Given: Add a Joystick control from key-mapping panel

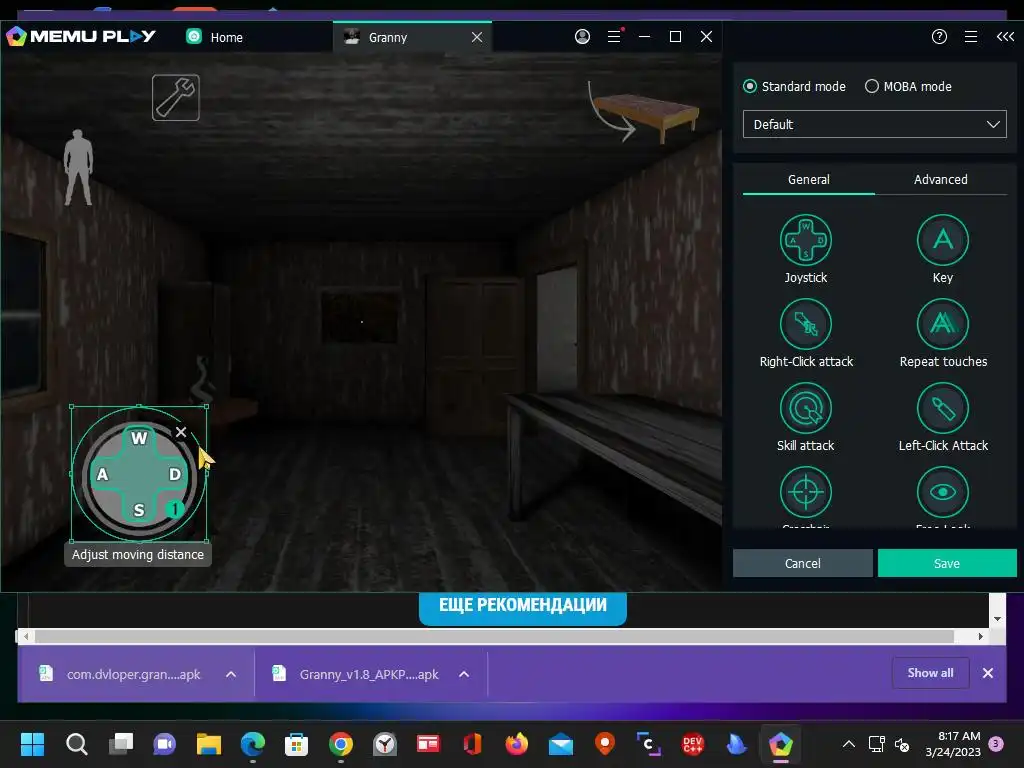Looking at the screenshot, I should [x=805, y=240].
